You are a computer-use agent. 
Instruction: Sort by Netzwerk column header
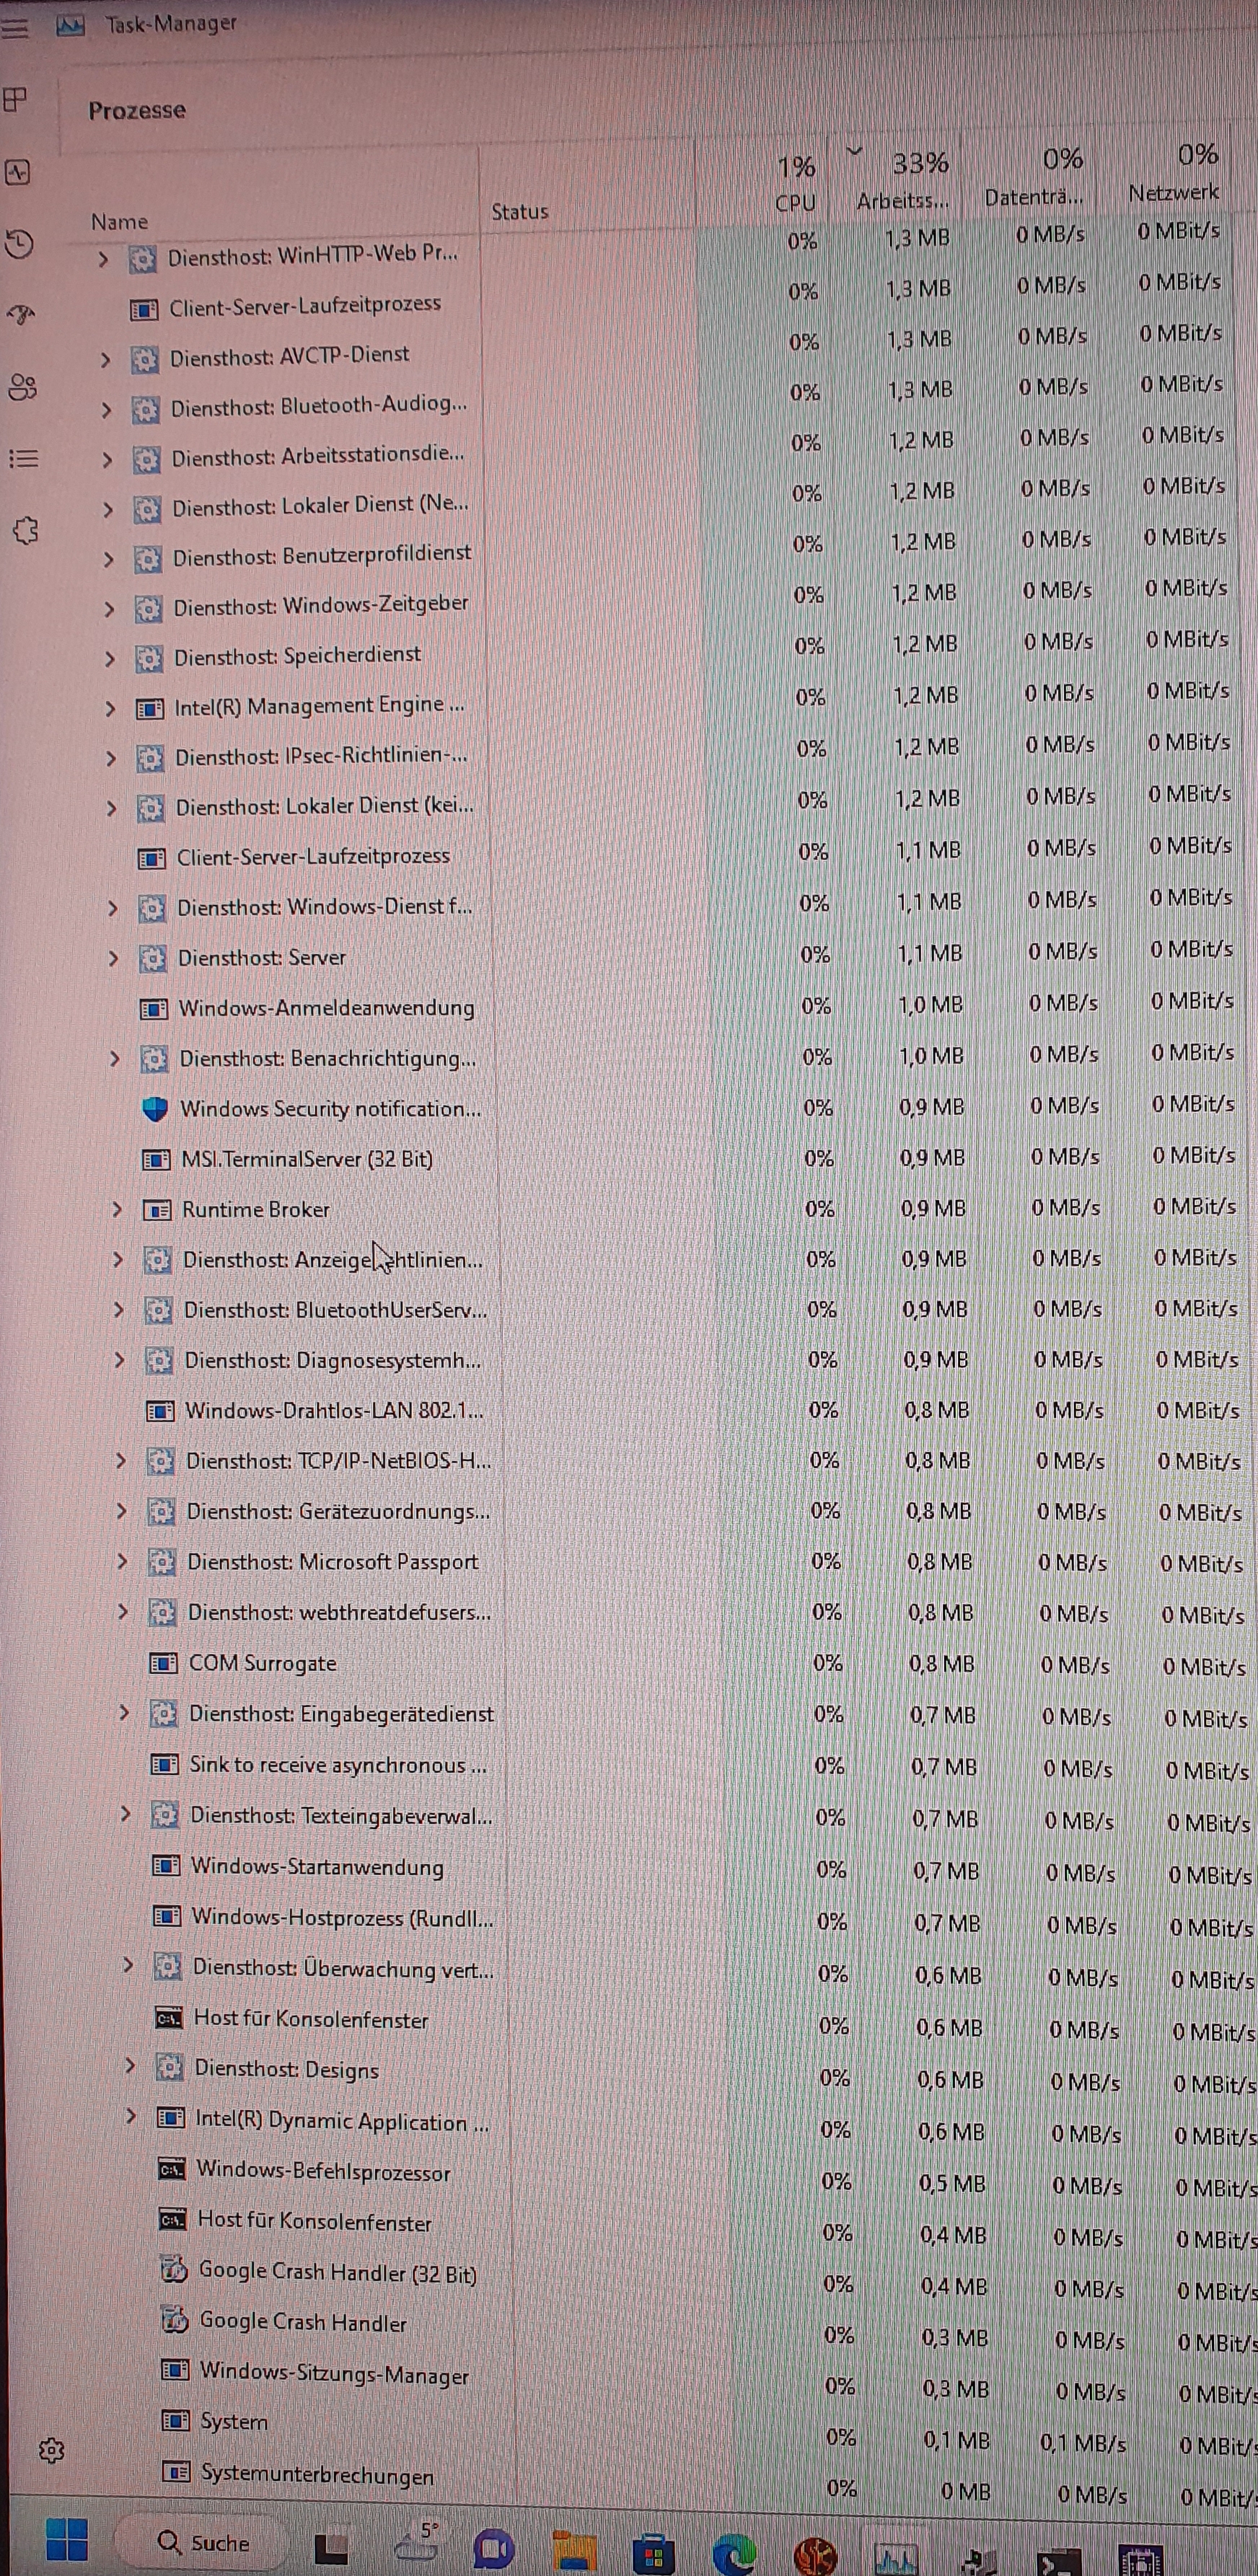tap(1174, 172)
